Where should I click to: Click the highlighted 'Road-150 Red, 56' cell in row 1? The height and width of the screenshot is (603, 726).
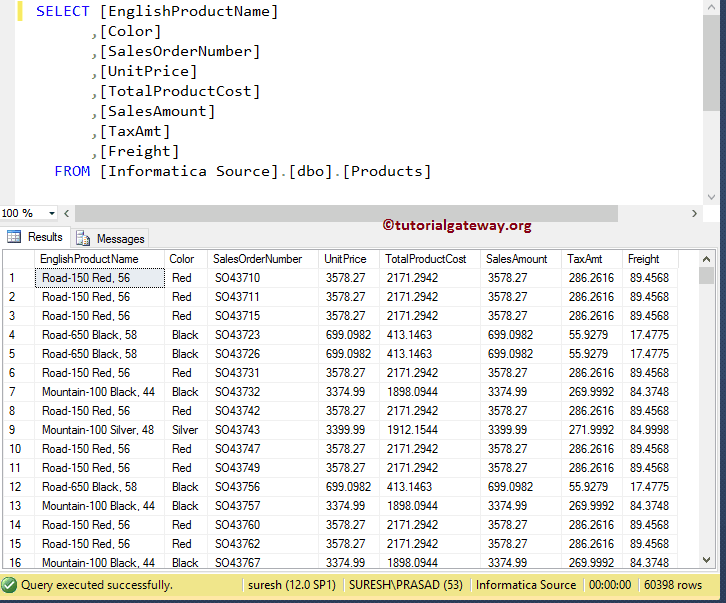100,278
